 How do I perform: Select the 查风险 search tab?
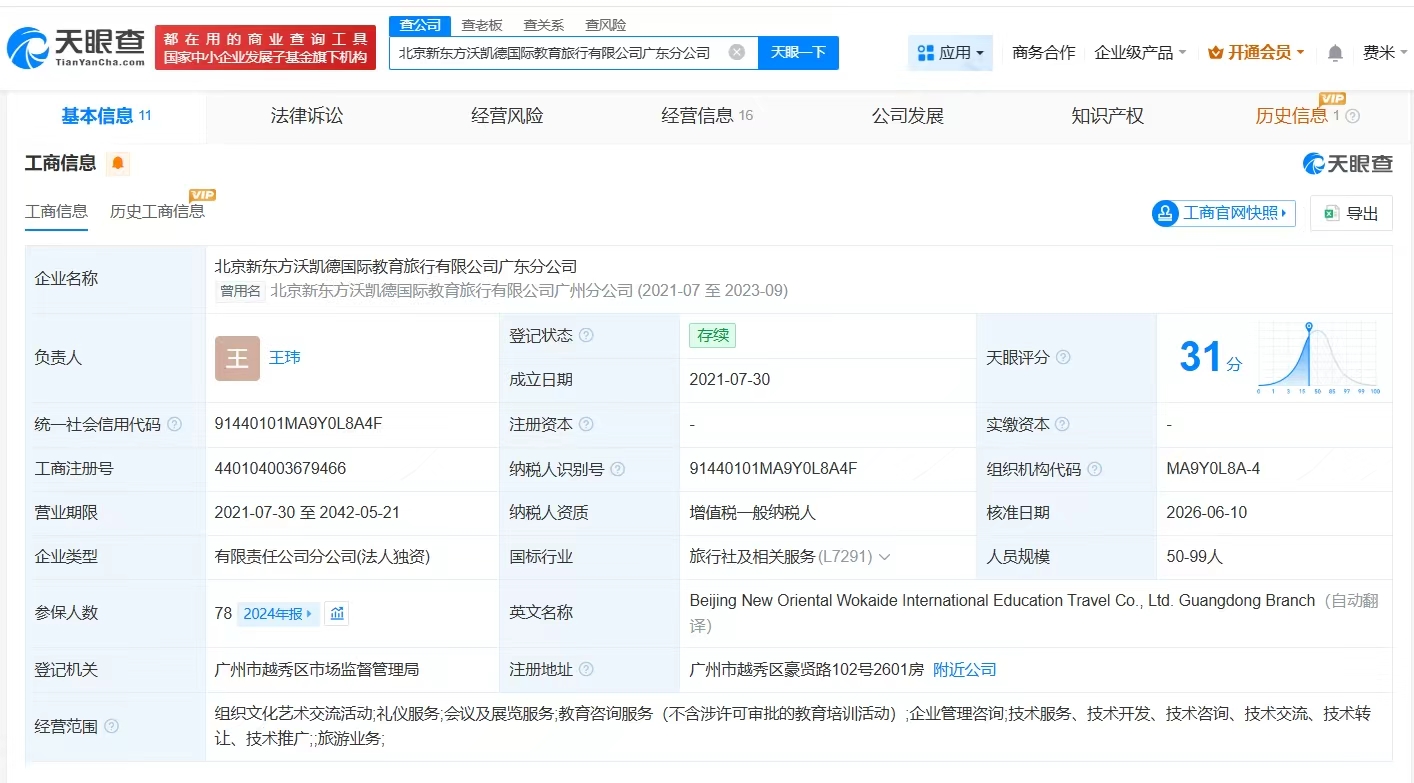[606, 25]
